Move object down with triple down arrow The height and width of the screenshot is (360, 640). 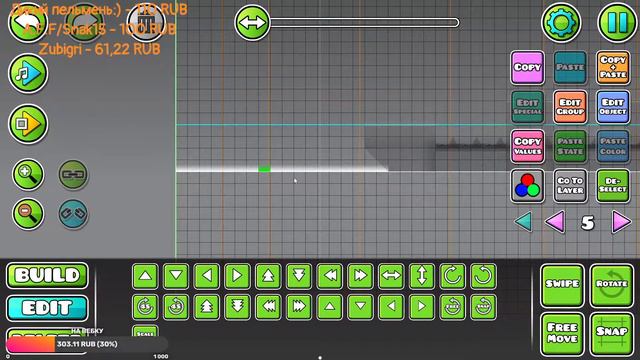[x=238, y=307]
